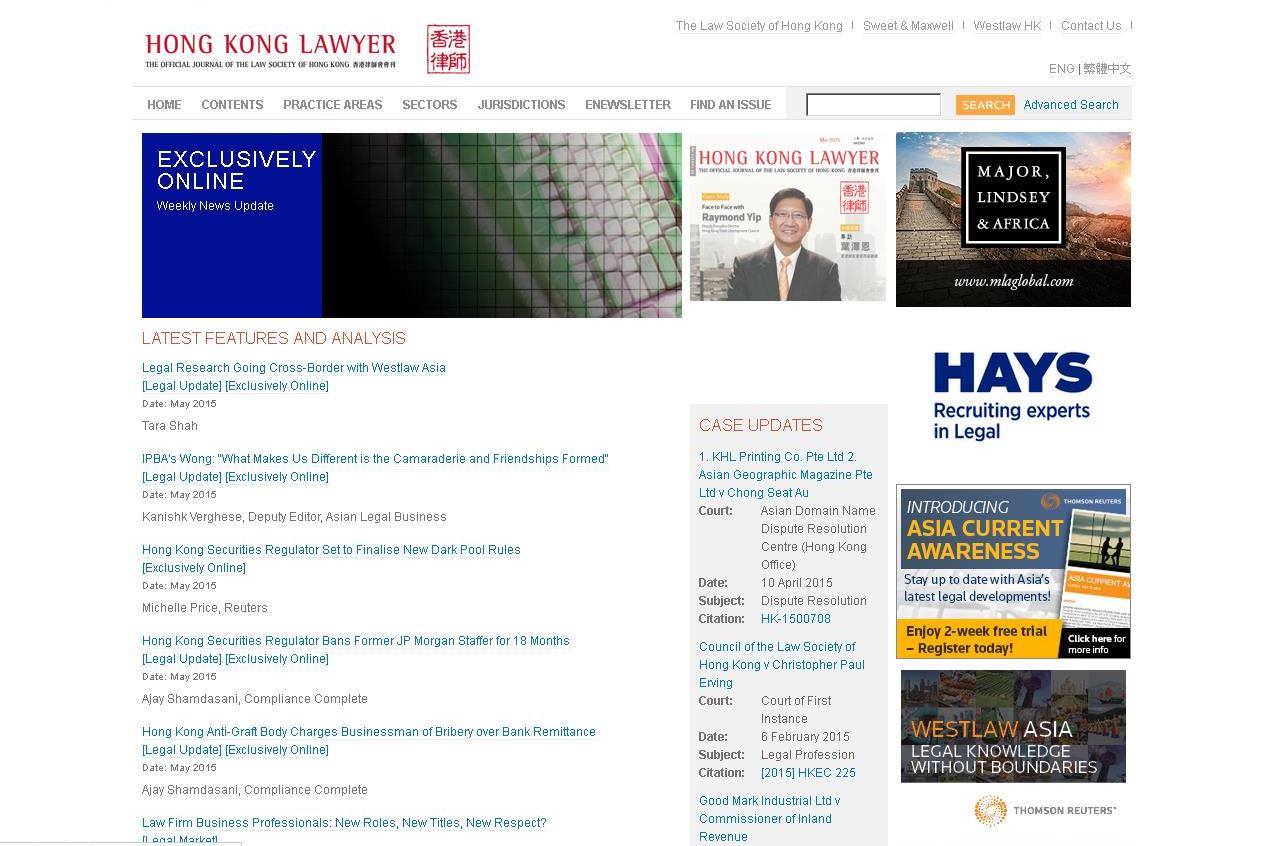
Task: Click the search text field
Action: (873, 105)
